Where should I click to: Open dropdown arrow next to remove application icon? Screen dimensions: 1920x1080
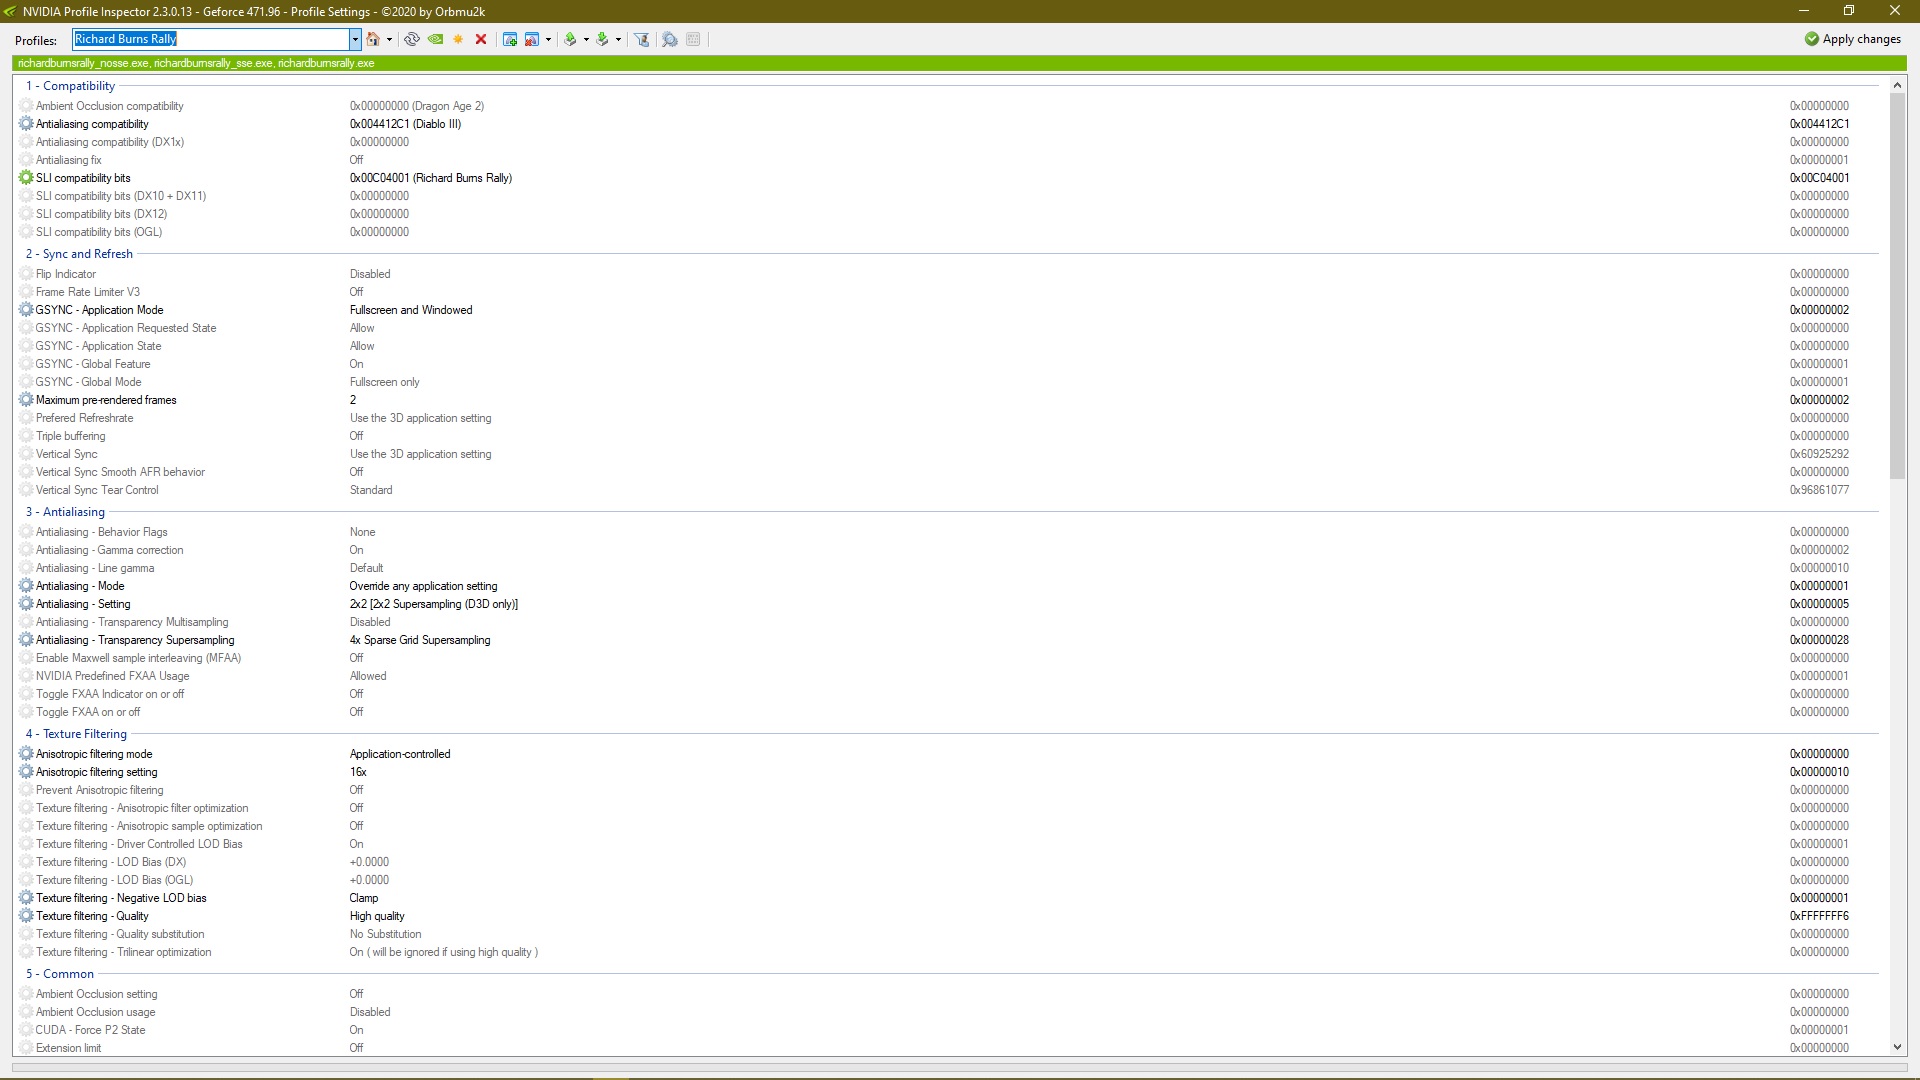click(548, 40)
